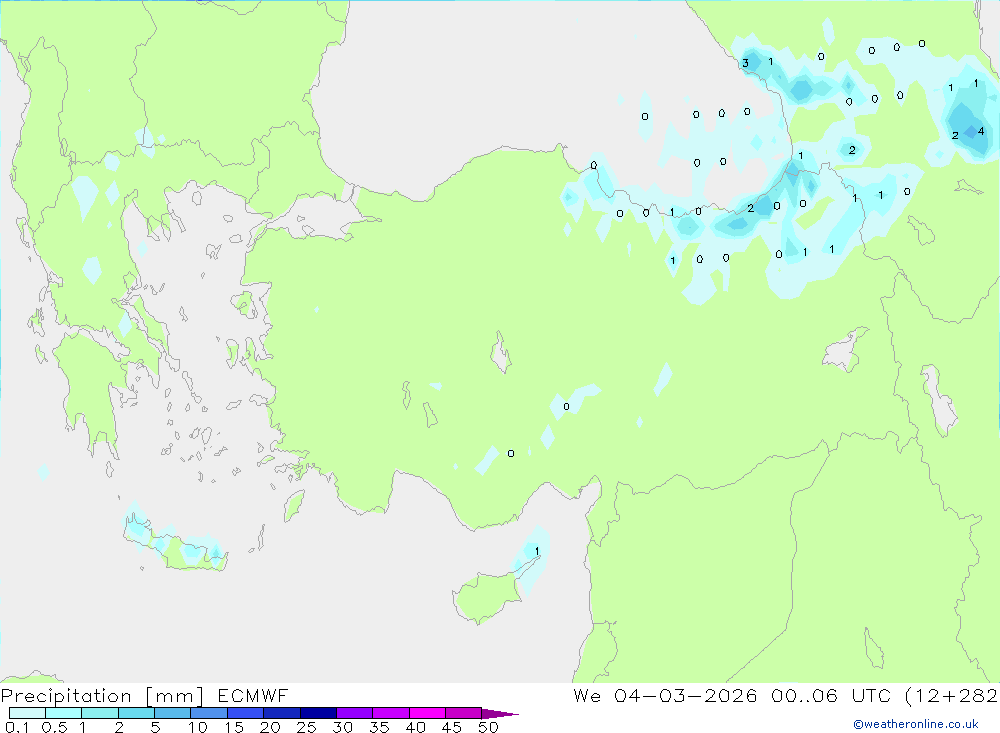Pick the legend swatch between 25 and 30
This screenshot has width=1000, height=733.
pos(318,713)
